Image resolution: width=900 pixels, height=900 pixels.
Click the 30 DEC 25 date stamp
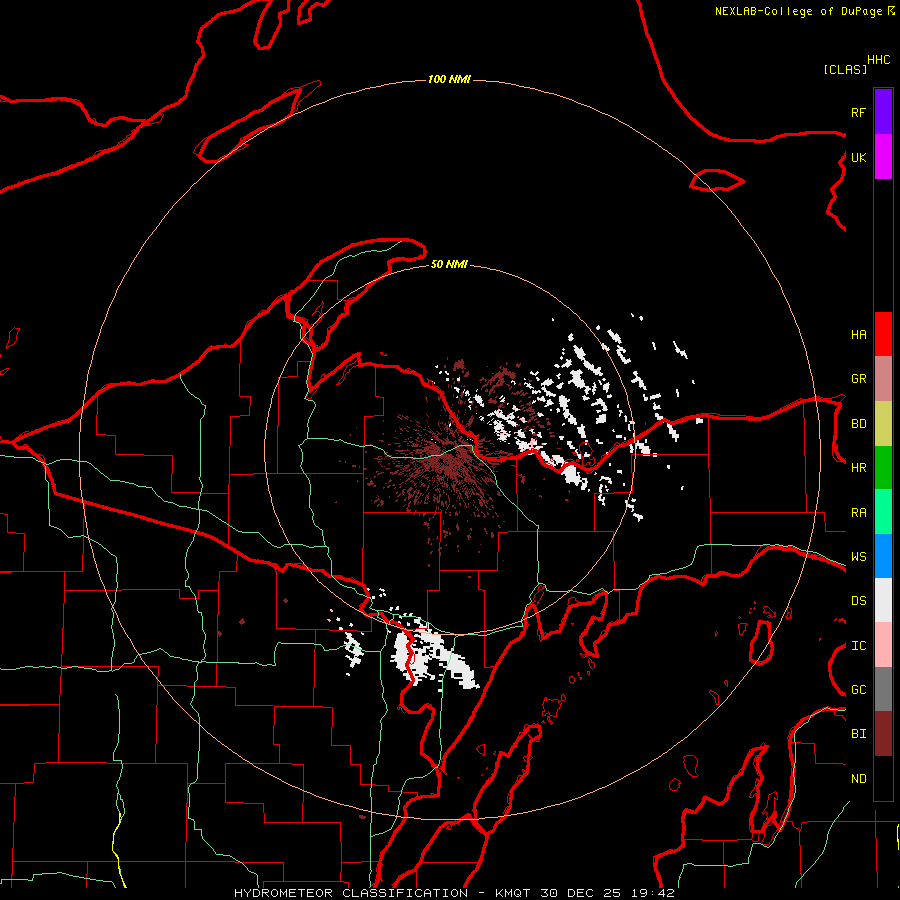581,893
